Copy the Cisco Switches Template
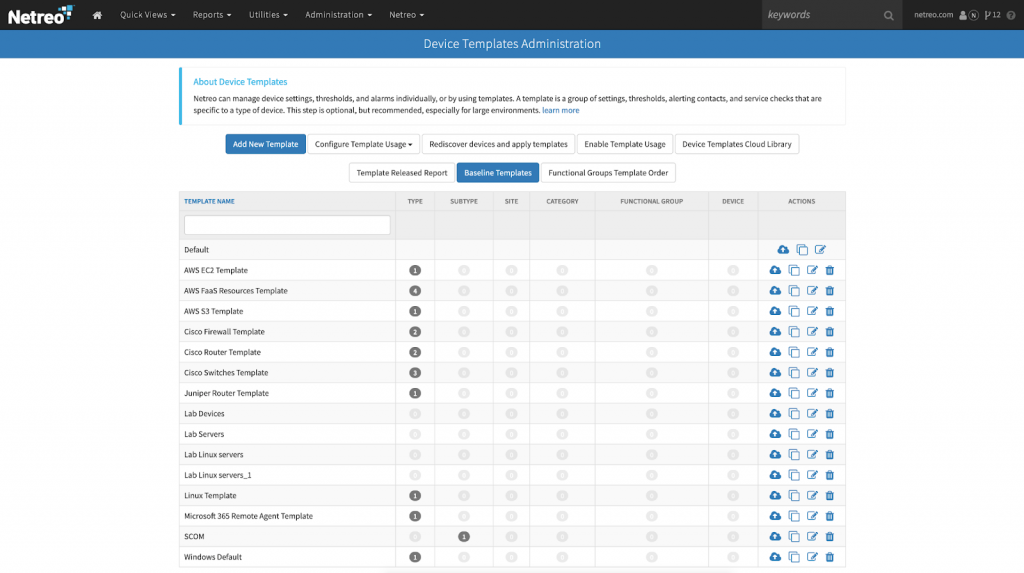Viewport: 1024px width, 573px height. click(x=794, y=372)
